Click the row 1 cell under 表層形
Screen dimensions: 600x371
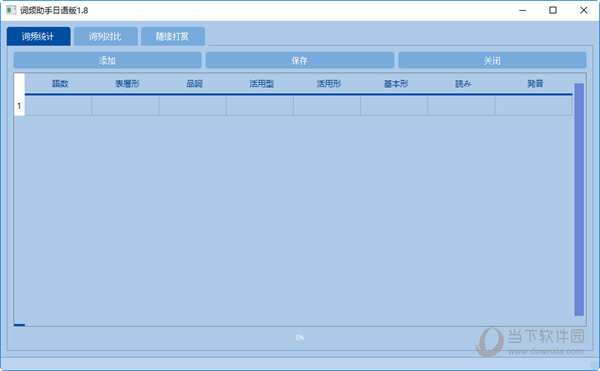(x=126, y=106)
